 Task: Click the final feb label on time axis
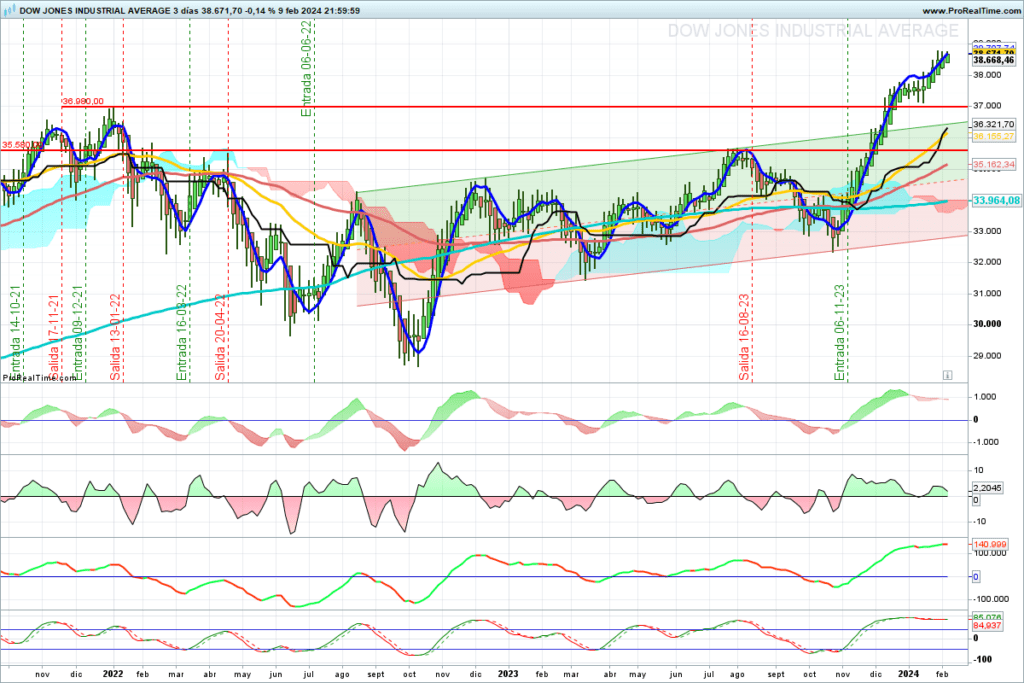click(x=942, y=674)
